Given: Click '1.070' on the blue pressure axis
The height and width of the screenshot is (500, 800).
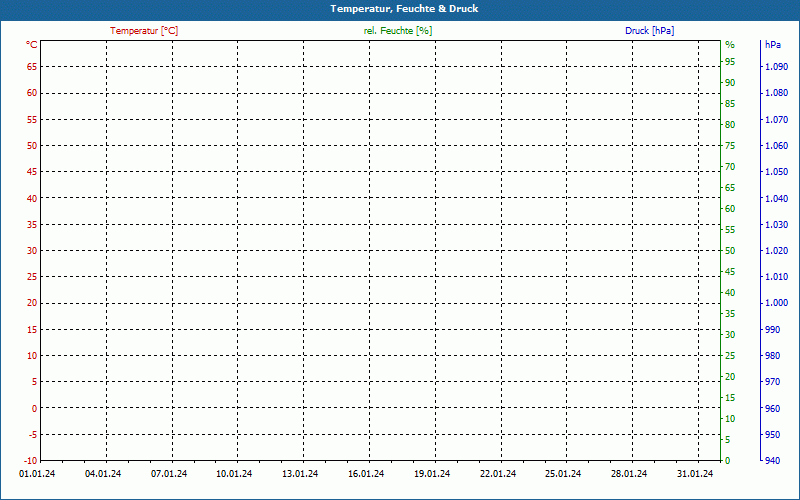Looking at the screenshot, I should [x=777, y=120].
